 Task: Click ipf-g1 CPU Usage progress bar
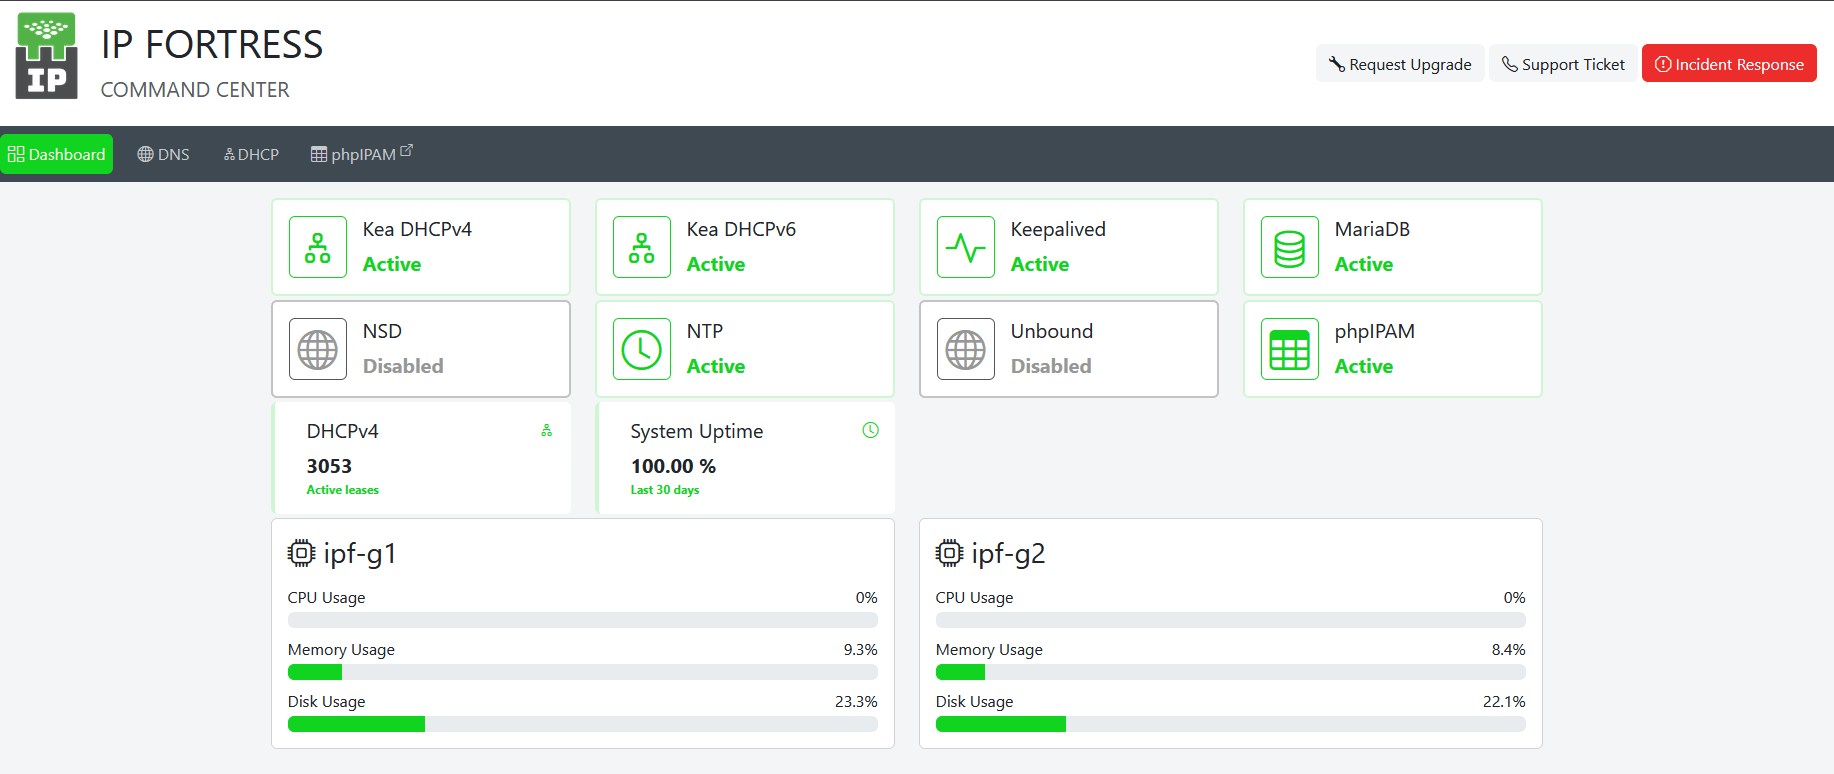[583, 620]
